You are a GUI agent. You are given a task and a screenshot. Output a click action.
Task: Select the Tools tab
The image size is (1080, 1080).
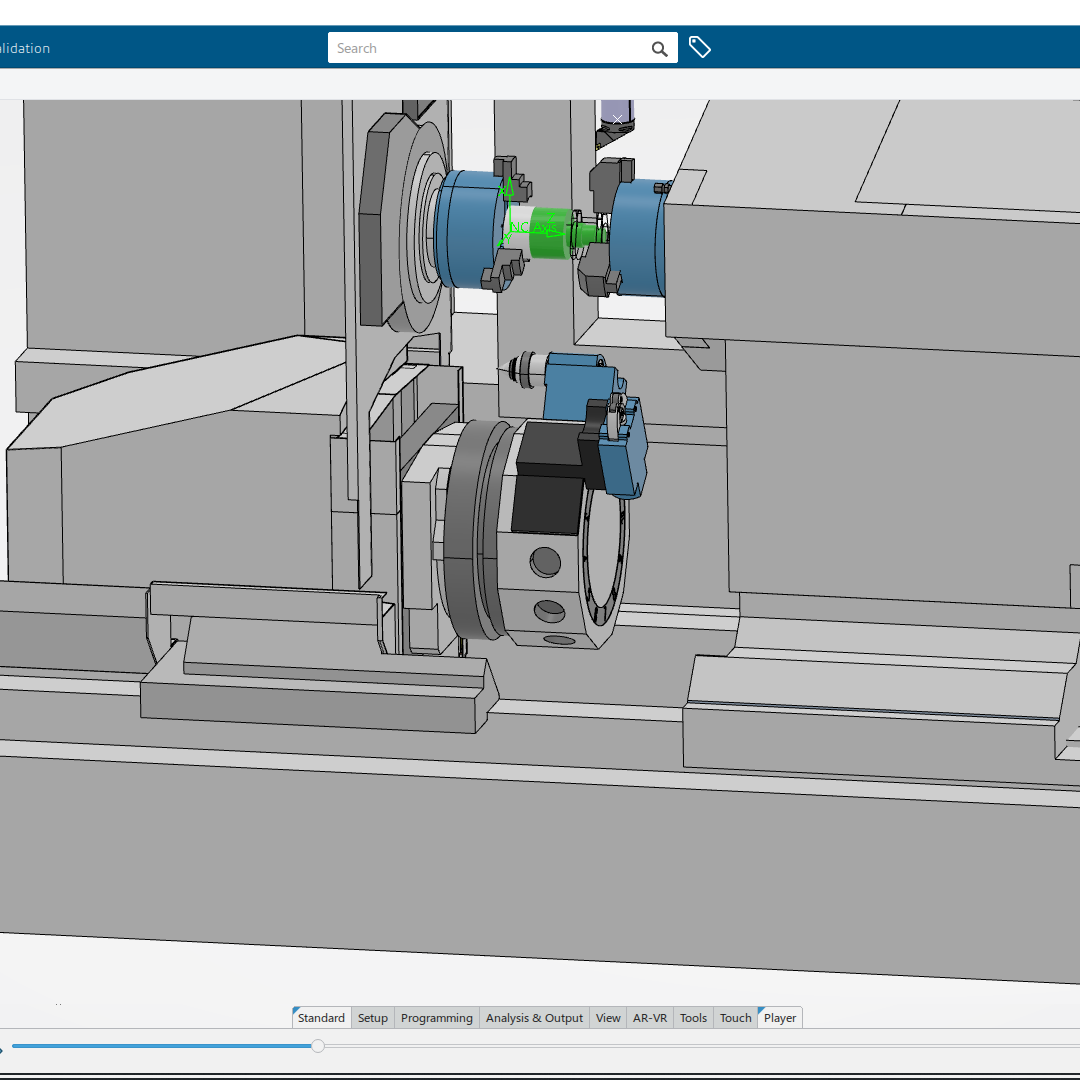[x=693, y=1018]
